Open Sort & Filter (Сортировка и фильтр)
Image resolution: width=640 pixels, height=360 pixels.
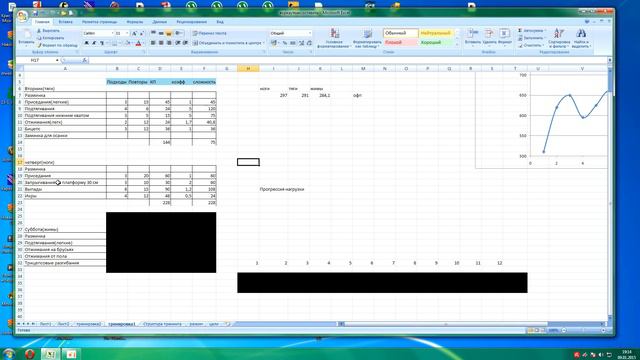tap(559, 38)
